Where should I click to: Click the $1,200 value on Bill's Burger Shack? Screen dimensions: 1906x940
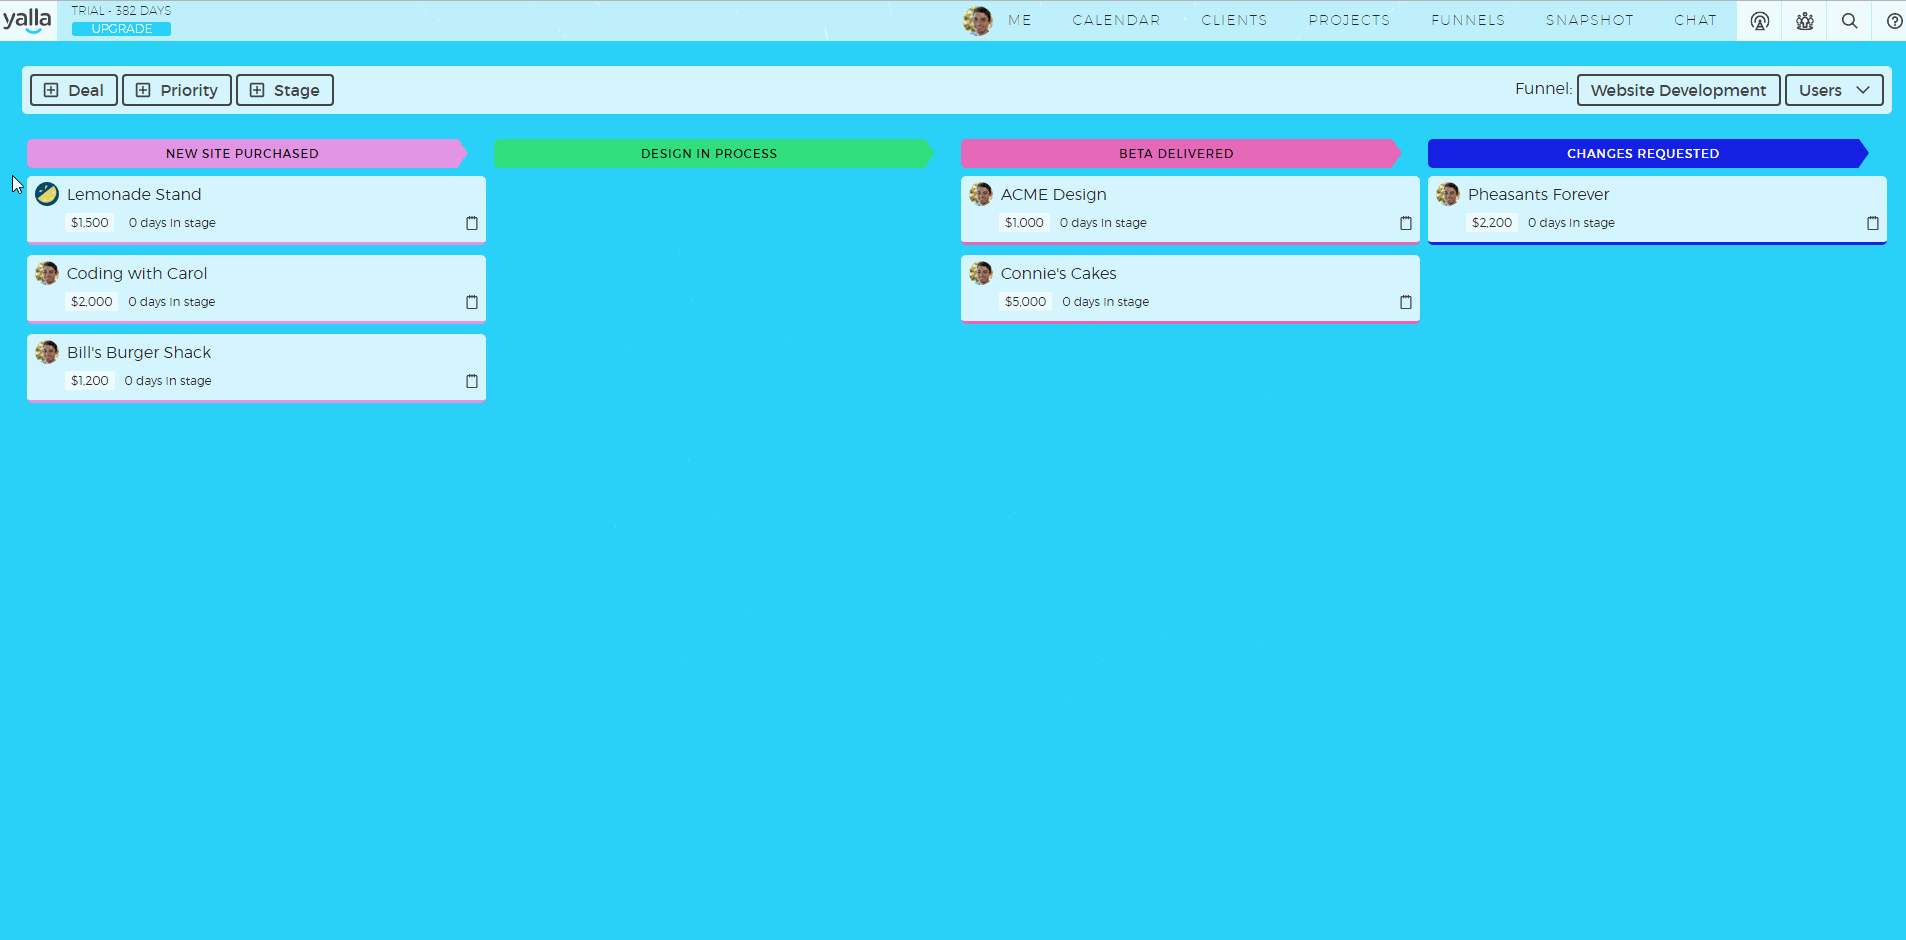[x=90, y=381]
